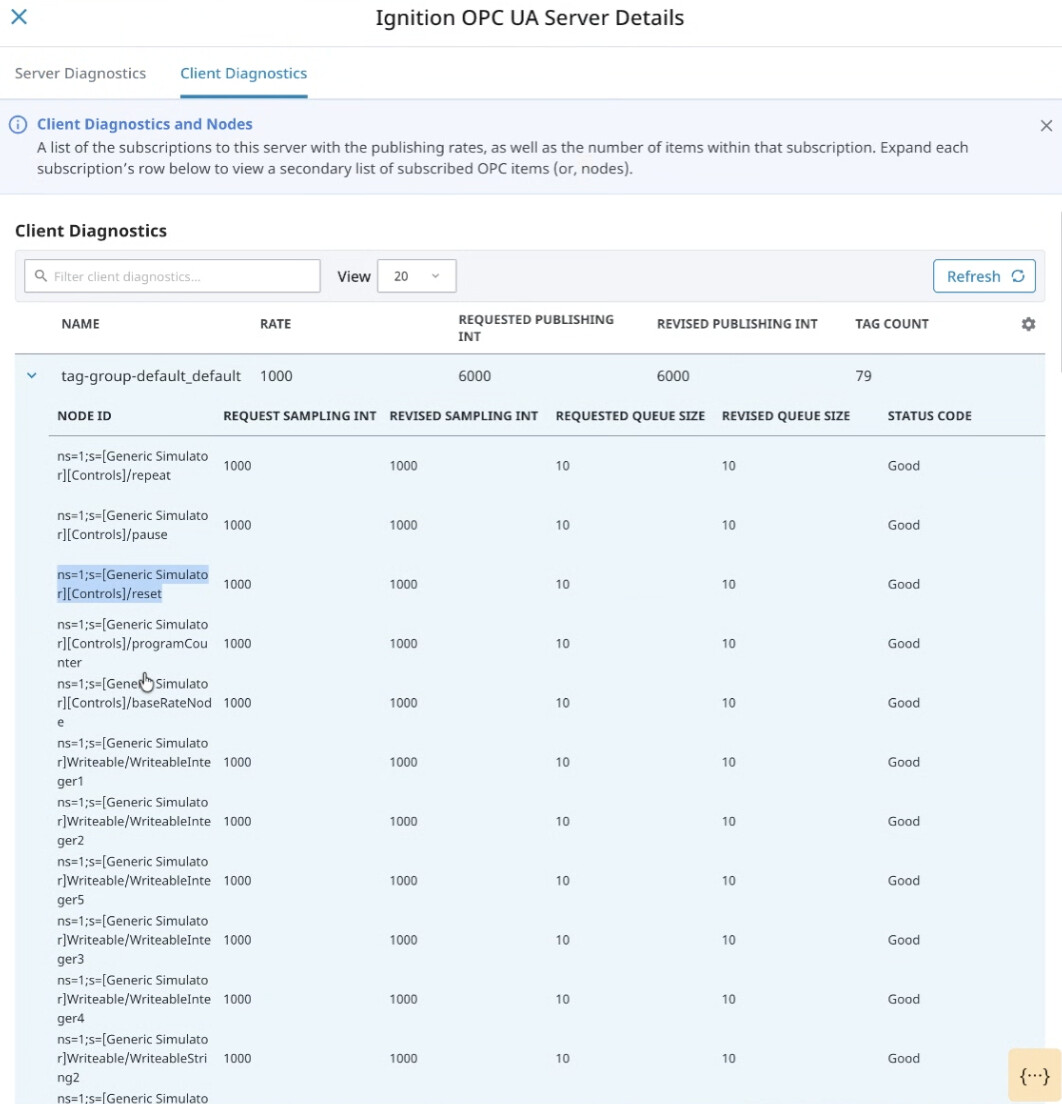Viewport: 1062px width, 1104px height.
Task: Select the WriteableInteger3 node ID
Action: pyautogui.click(x=134, y=939)
